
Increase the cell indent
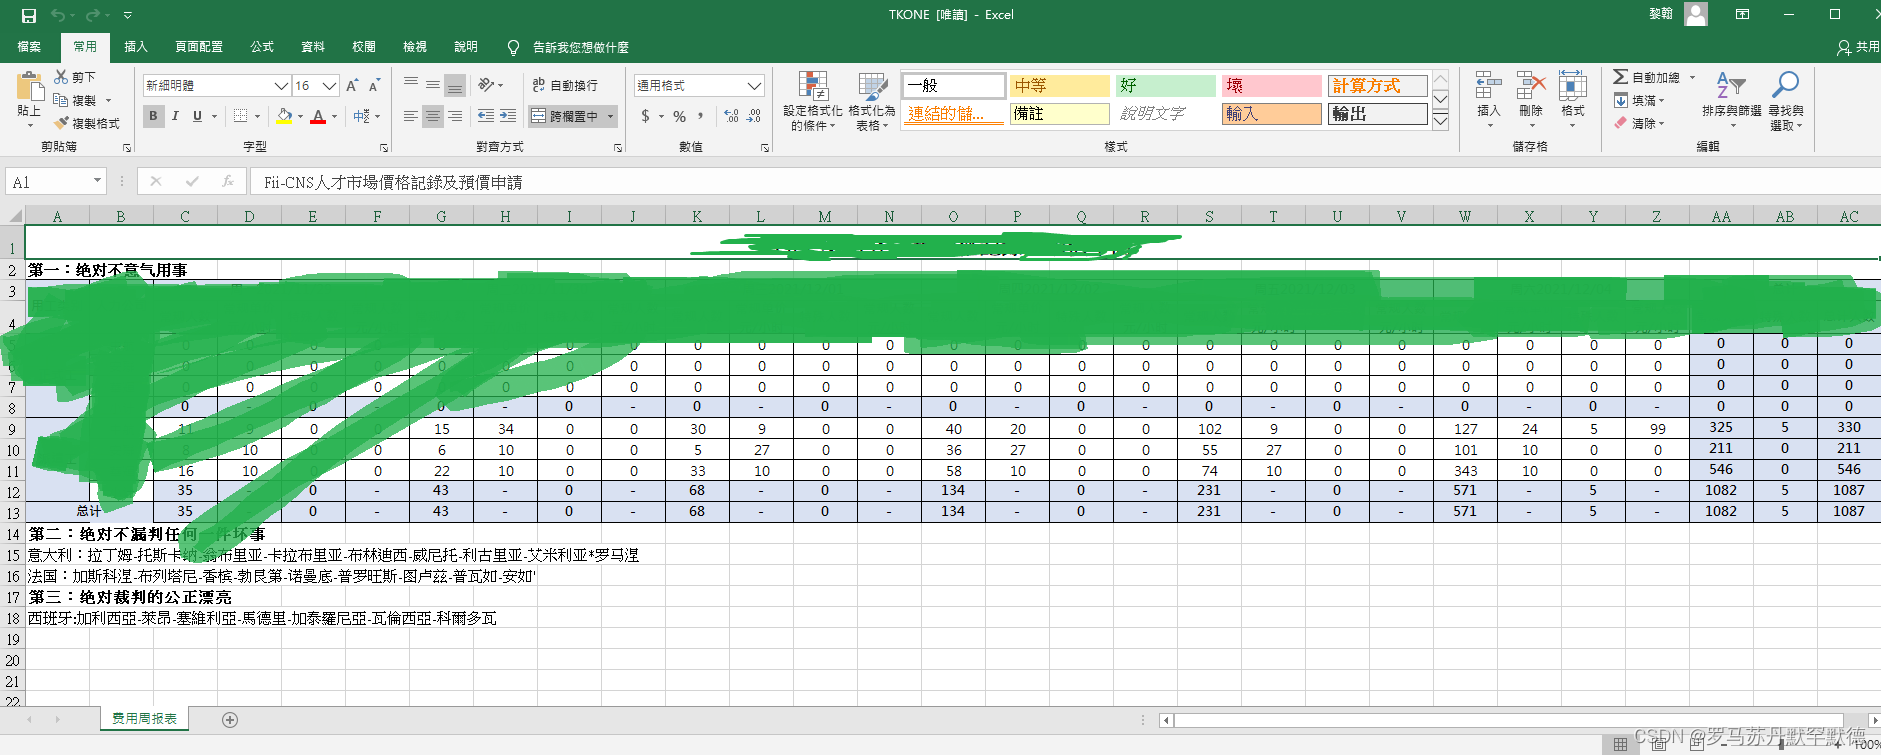pyautogui.click(x=508, y=116)
